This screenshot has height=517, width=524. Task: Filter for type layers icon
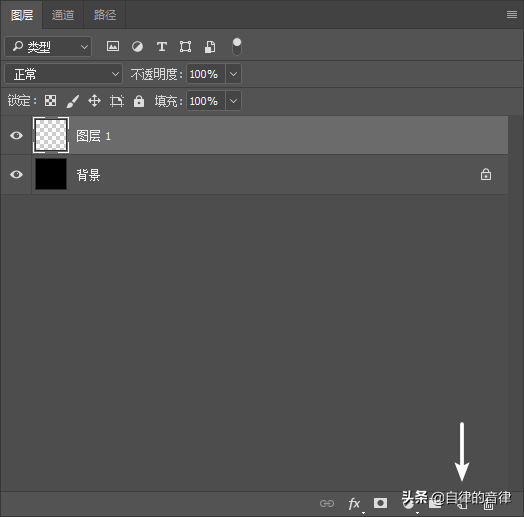pos(162,46)
